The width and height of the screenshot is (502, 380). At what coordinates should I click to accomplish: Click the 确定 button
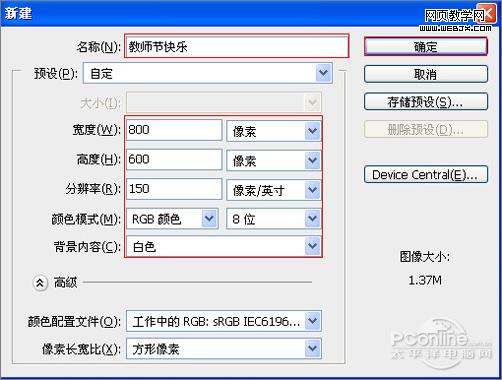coord(426,46)
